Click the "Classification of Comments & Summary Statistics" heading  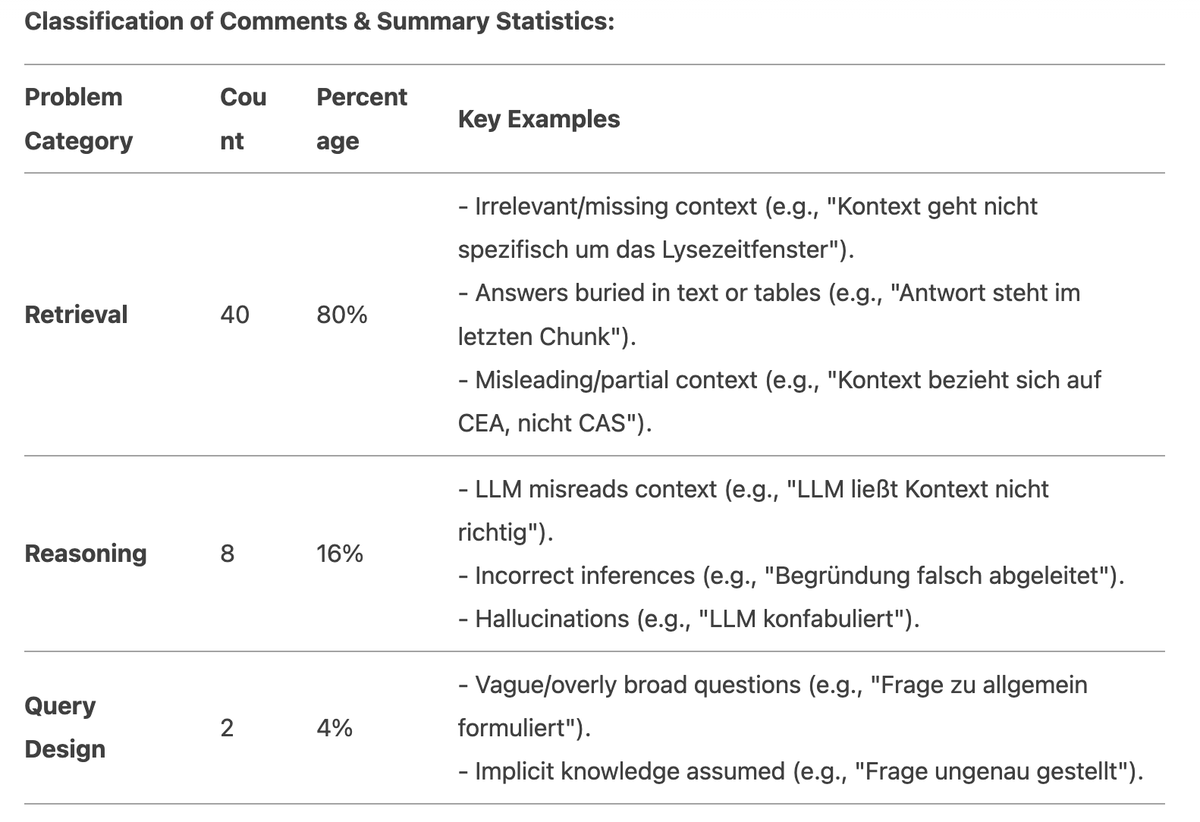(x=319, y=21)
